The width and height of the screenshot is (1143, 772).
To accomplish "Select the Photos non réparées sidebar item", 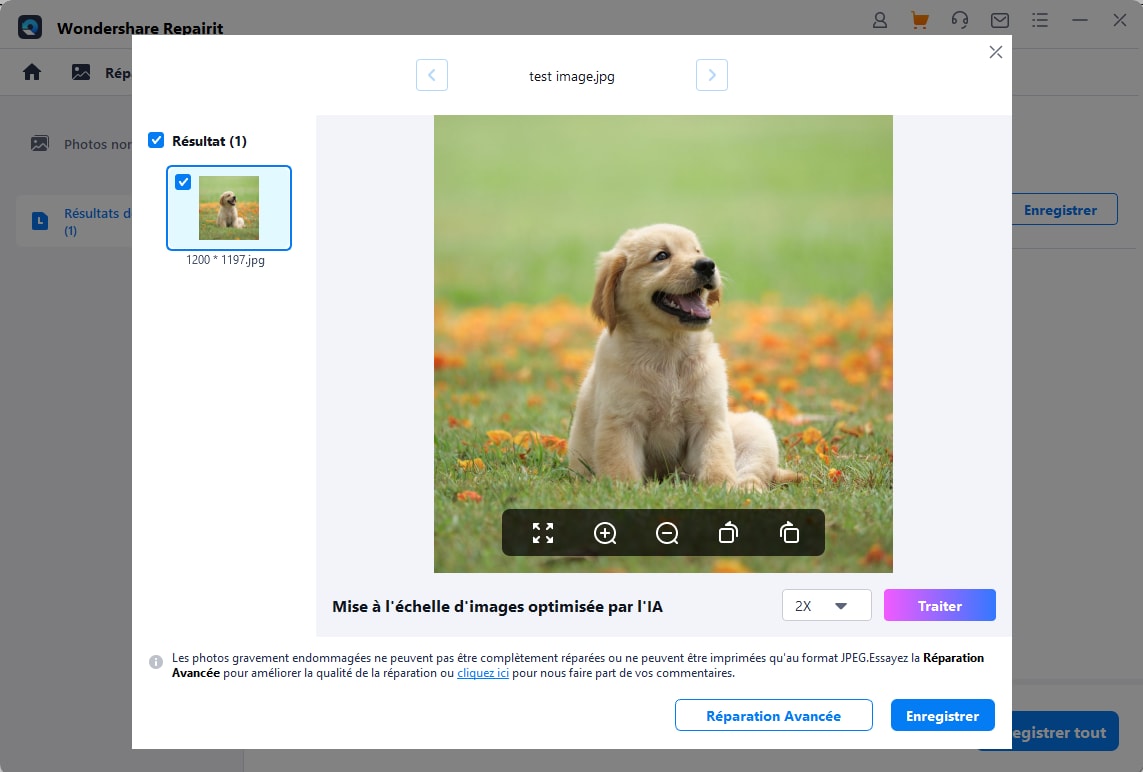I will point(79,144).
